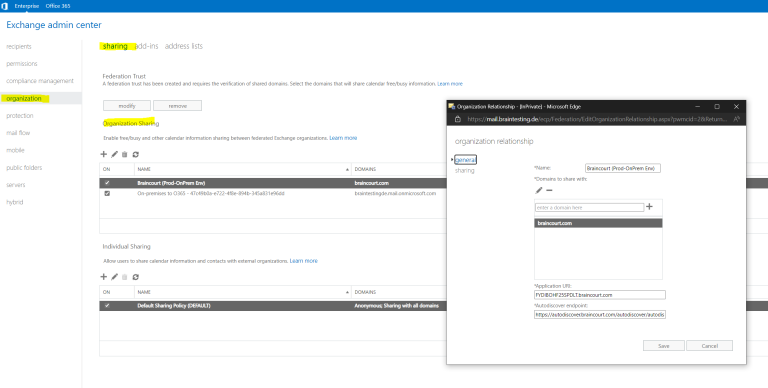Add entered domain with plus icon
The height and width of the screenshot is (388, 768).
click(x=649, y=207)
